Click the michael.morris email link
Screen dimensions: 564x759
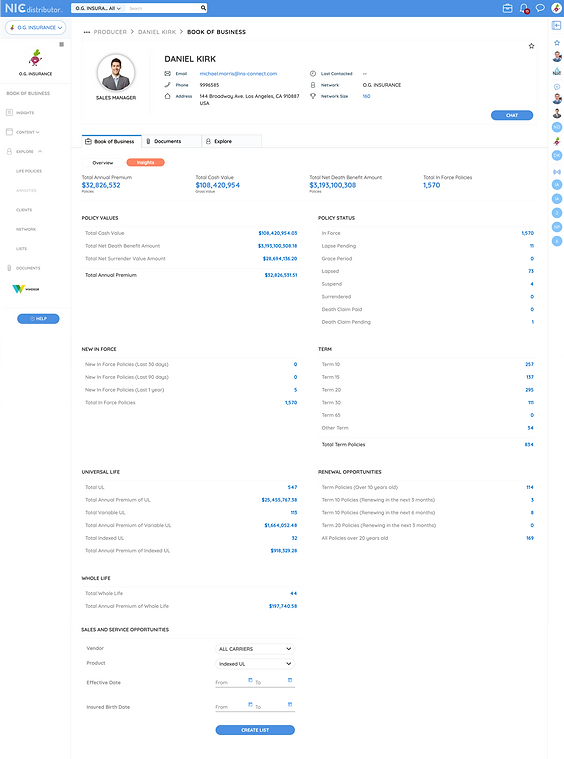click(238, 74)
